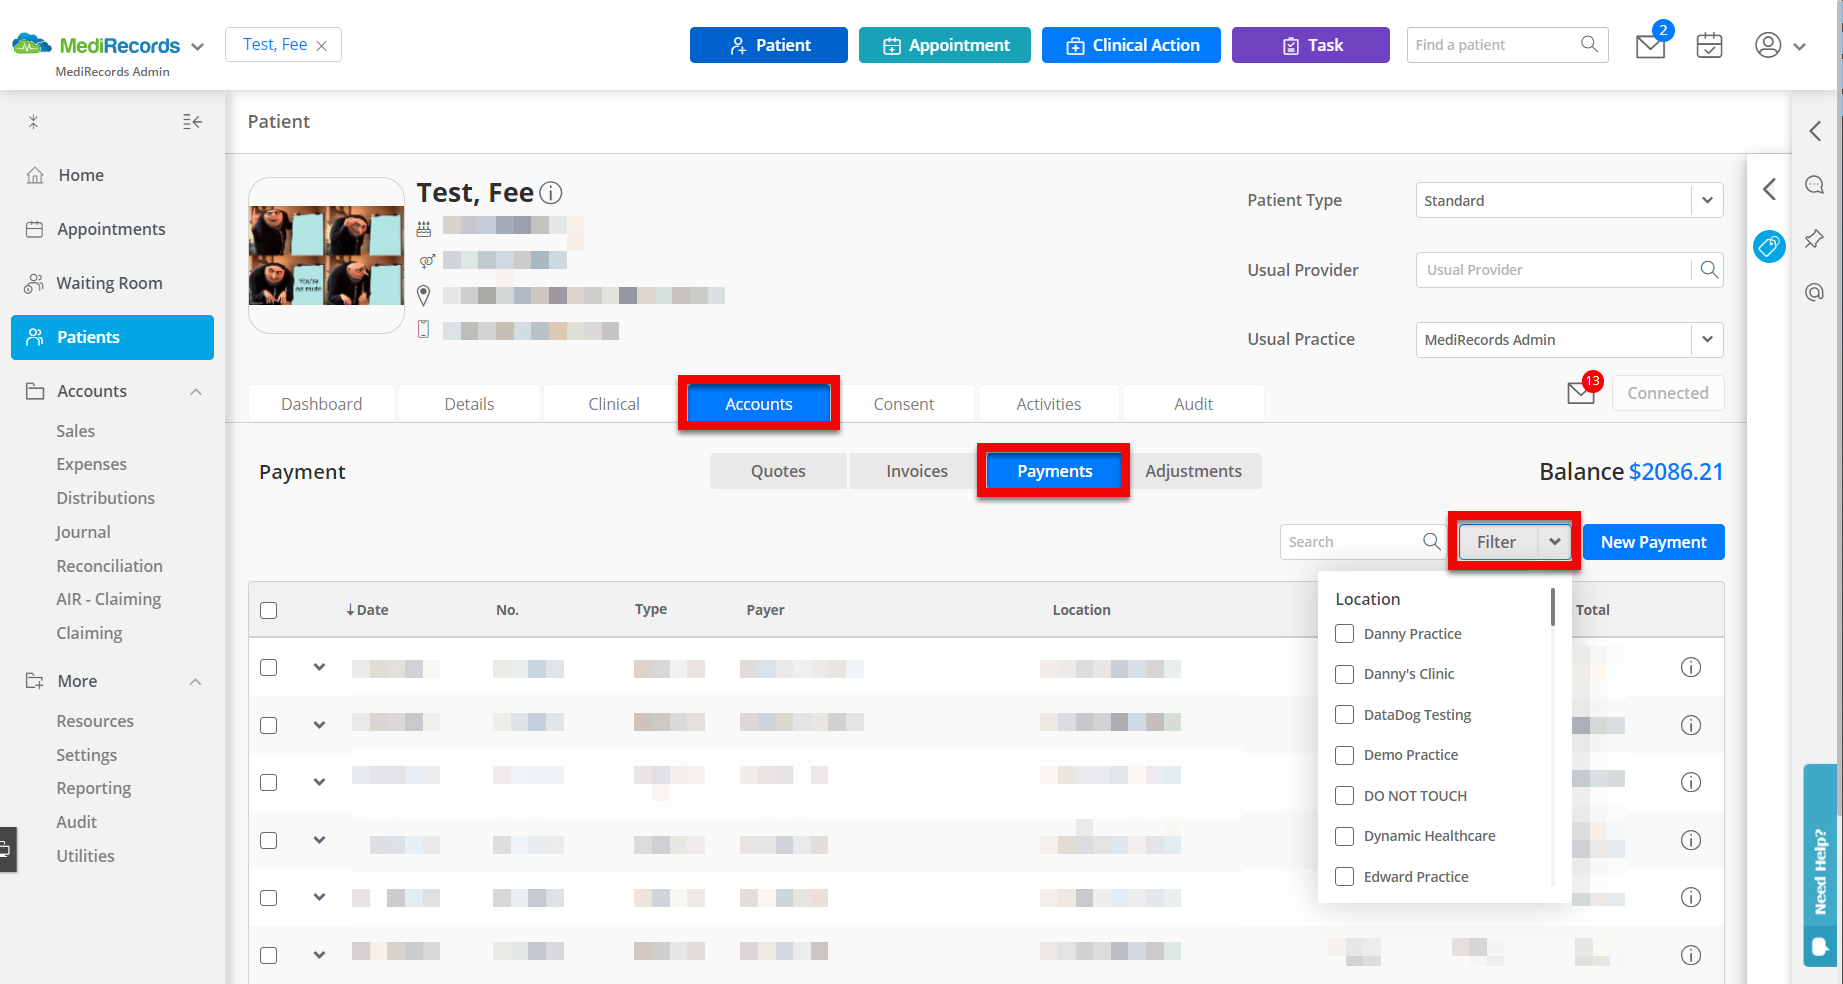Click the patient messages envelope with badge 13

[x=1582, y=392]
